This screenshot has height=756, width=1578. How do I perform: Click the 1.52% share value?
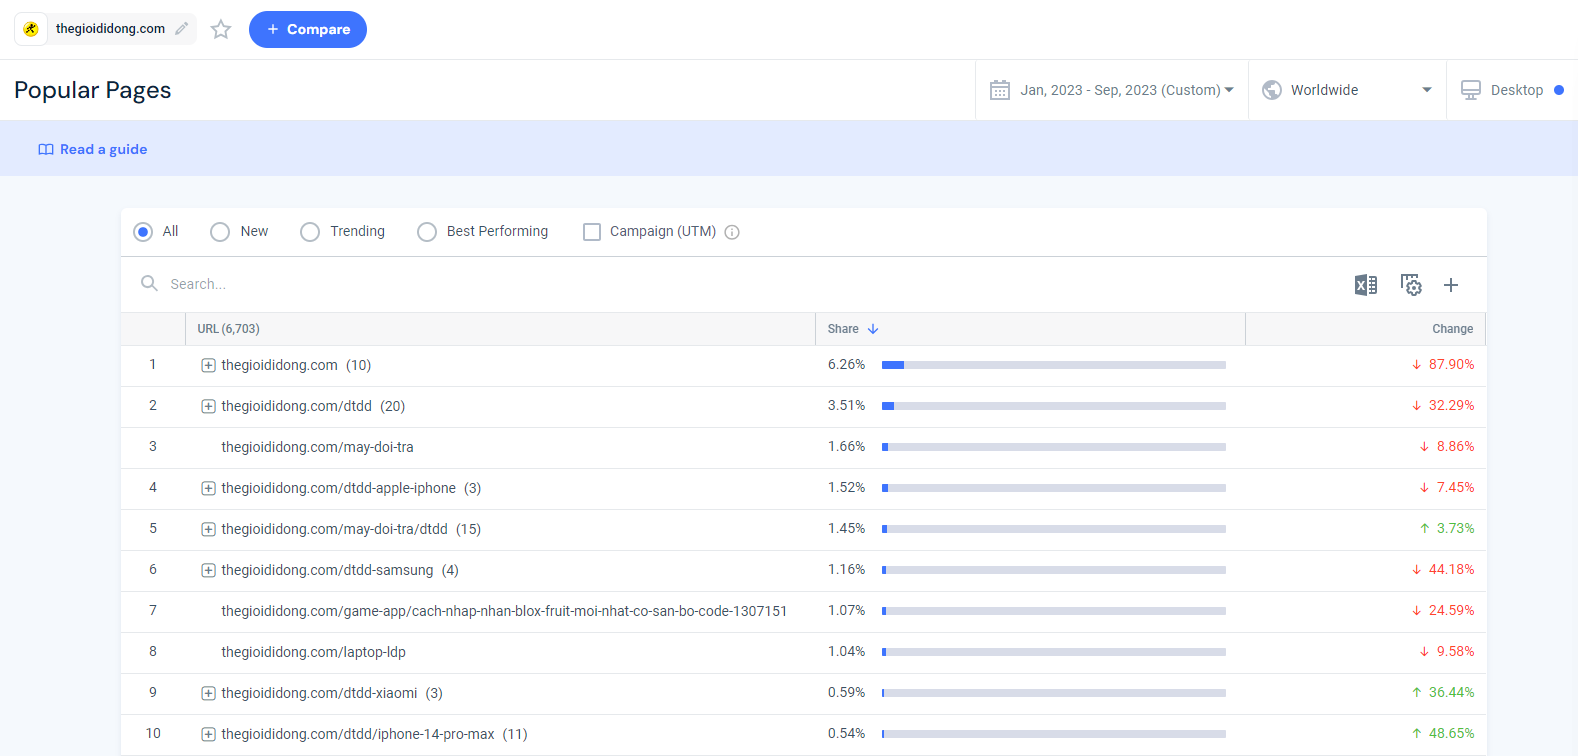tap(846, 488)
